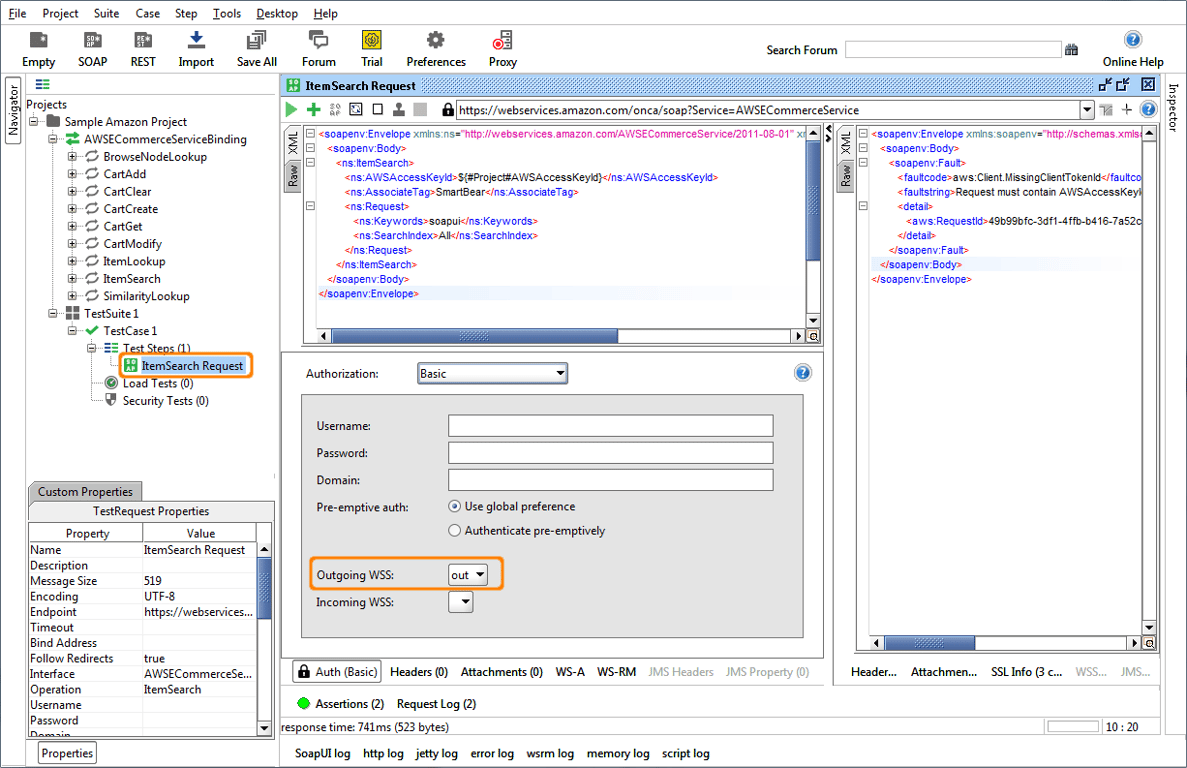
Task: Expand the CartAdd operation node
Action: click(x=72, y=174)
